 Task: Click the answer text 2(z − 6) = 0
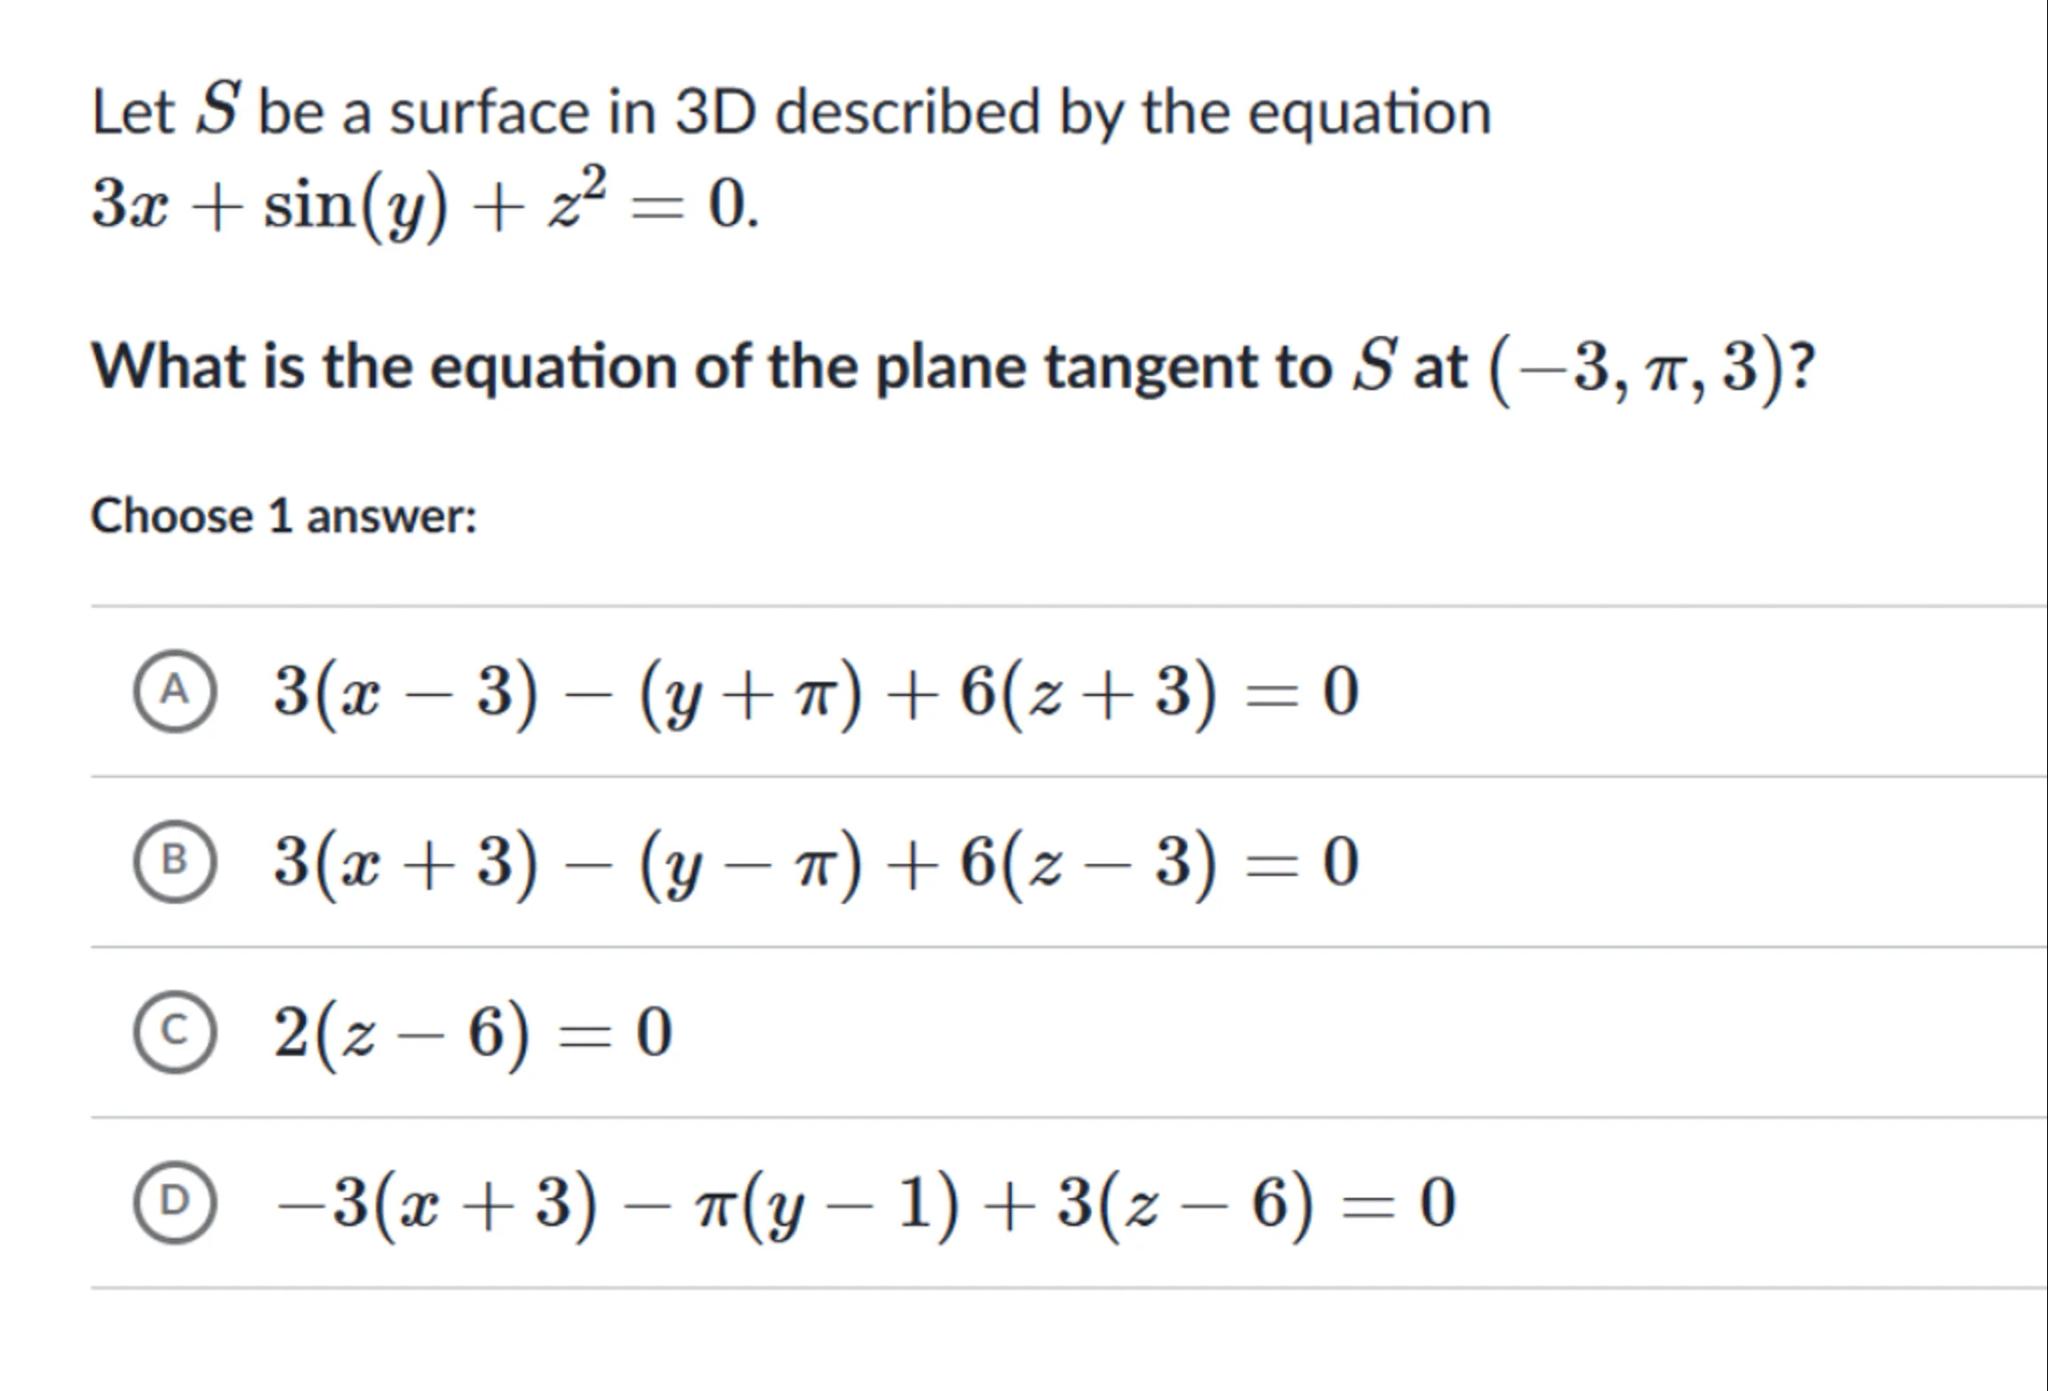(472, 1033)
